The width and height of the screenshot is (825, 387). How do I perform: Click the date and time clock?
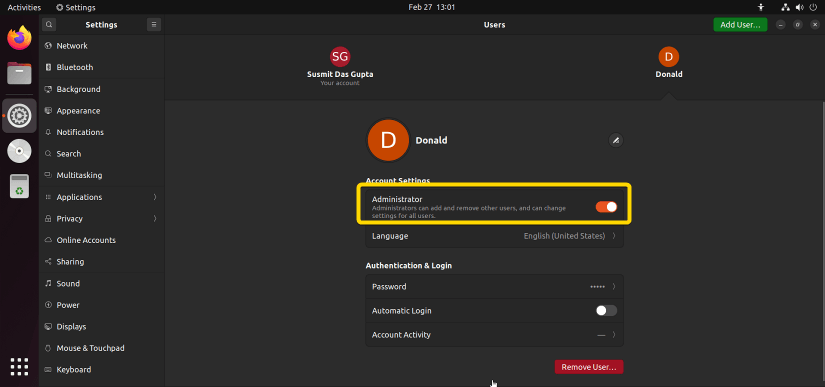click(x=431, y=7)
